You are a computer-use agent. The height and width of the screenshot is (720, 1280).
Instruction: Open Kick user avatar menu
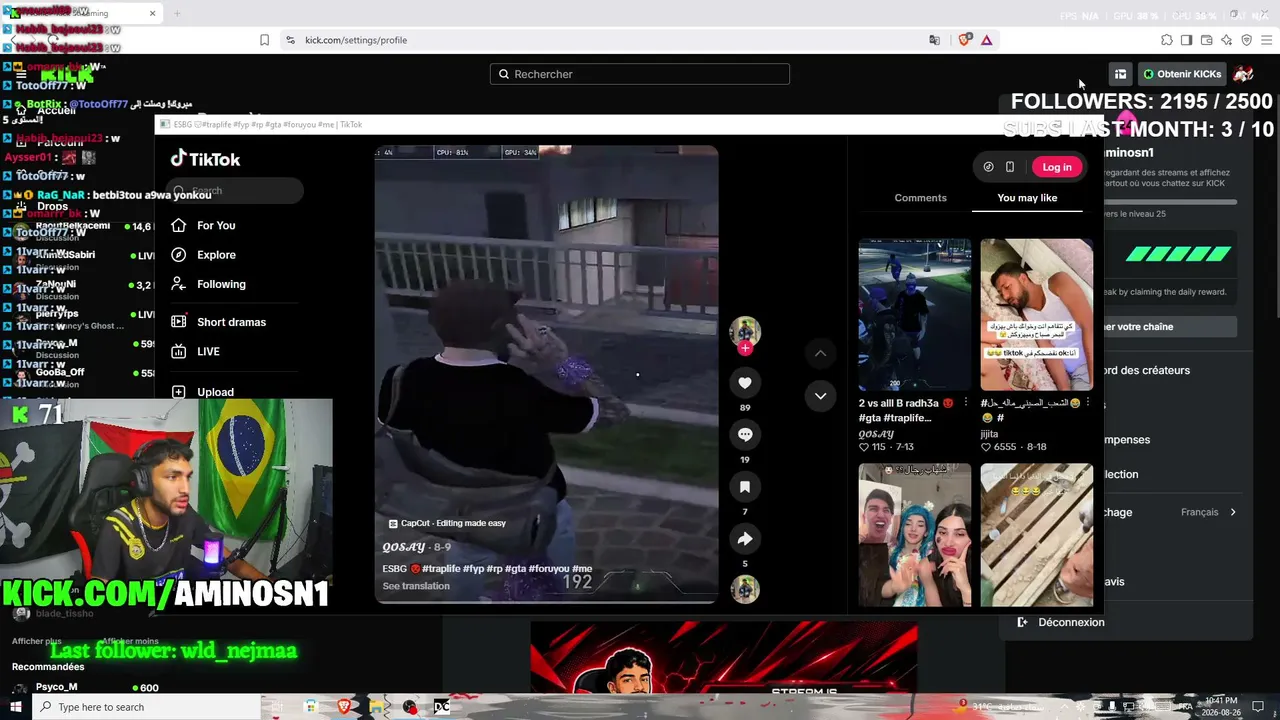click(1243, 74)
